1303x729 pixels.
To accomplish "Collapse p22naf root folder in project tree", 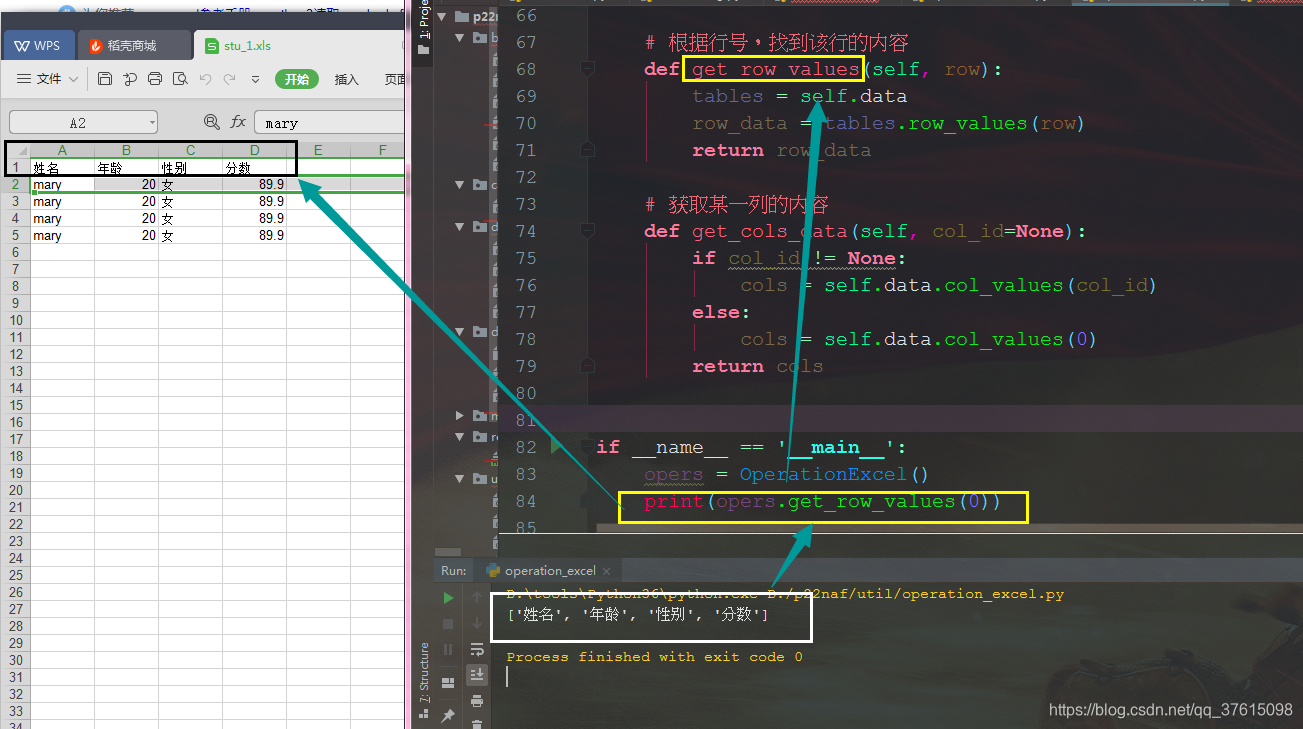I will click(x=442, y=17).
